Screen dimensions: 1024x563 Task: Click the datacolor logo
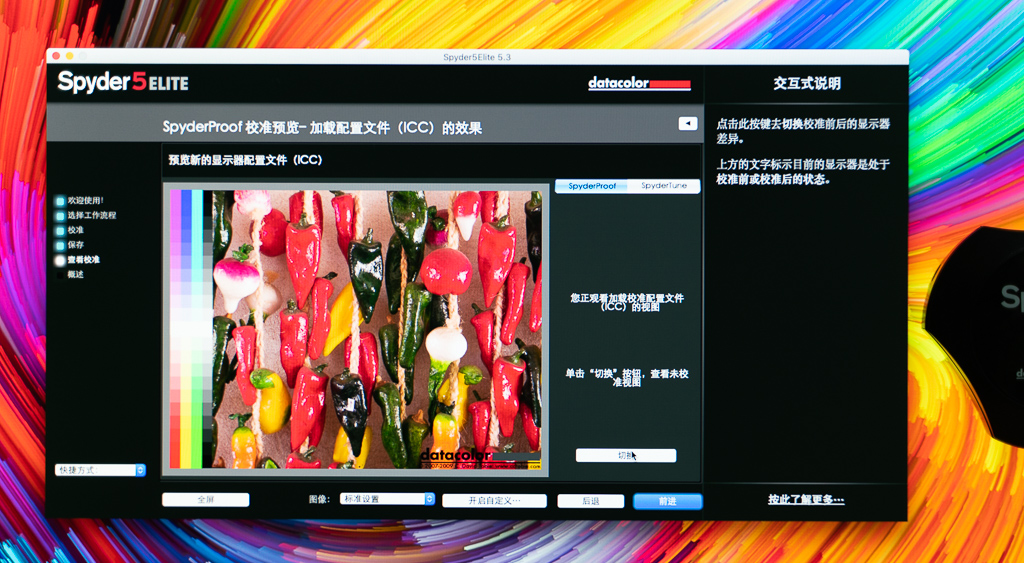[639, 83]
